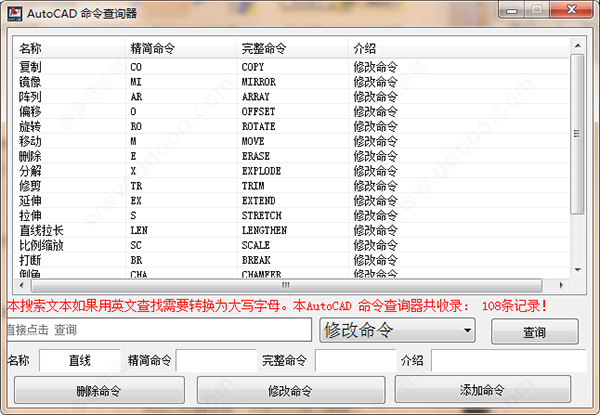Click the search text field with 直接点击 查询
The height and width of the screenshot is (415, 600).
tap(159, 330)
